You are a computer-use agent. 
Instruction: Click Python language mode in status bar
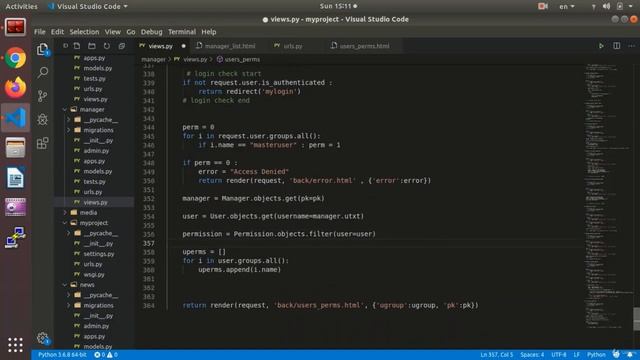(x=596, y=355)
